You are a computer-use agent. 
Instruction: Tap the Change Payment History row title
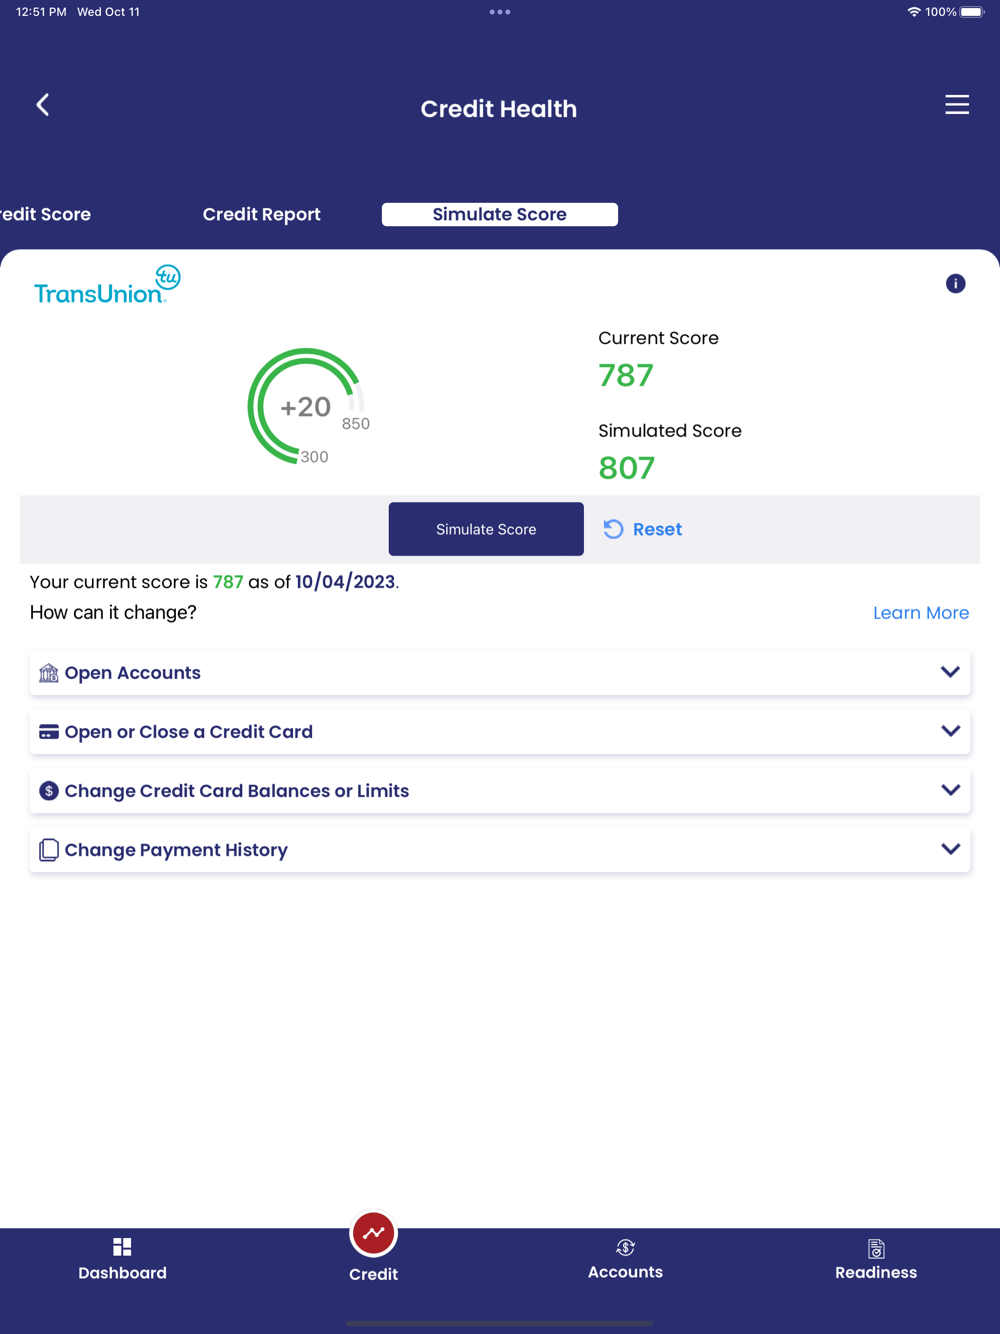[176, 850]
